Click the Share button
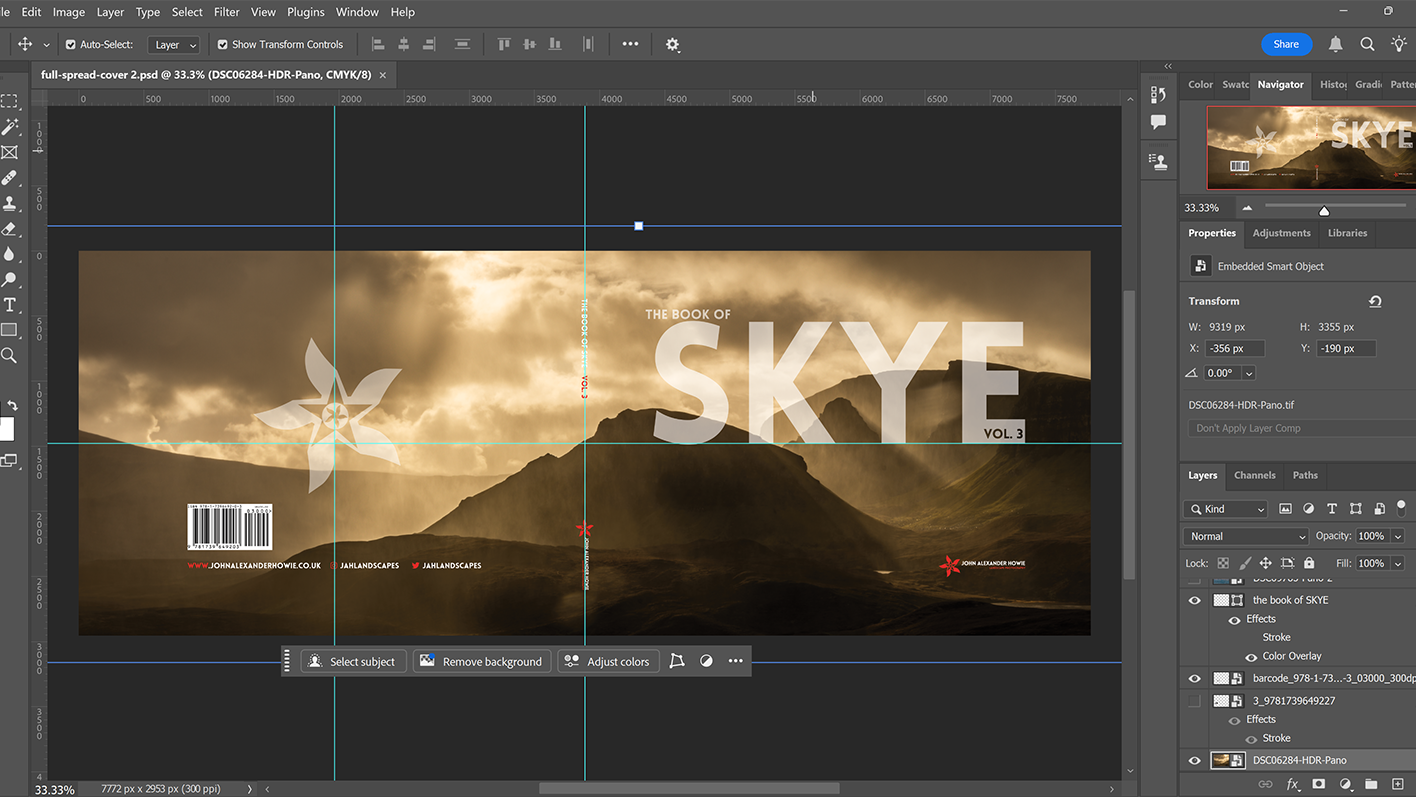 (1285, 44)
